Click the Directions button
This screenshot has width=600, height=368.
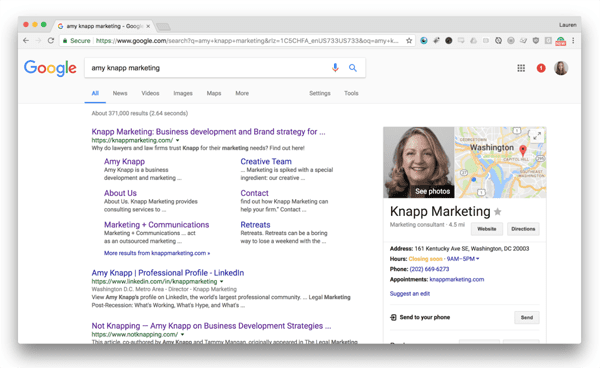(523, 229)
